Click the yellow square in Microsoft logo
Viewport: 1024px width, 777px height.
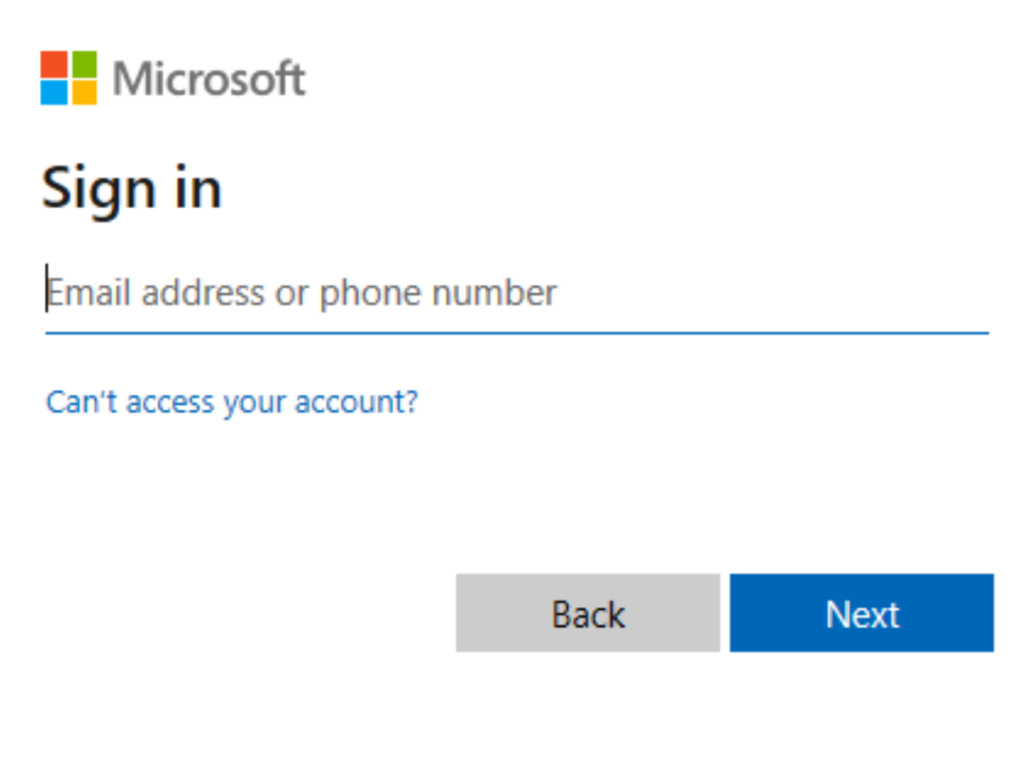coord(84,92)
